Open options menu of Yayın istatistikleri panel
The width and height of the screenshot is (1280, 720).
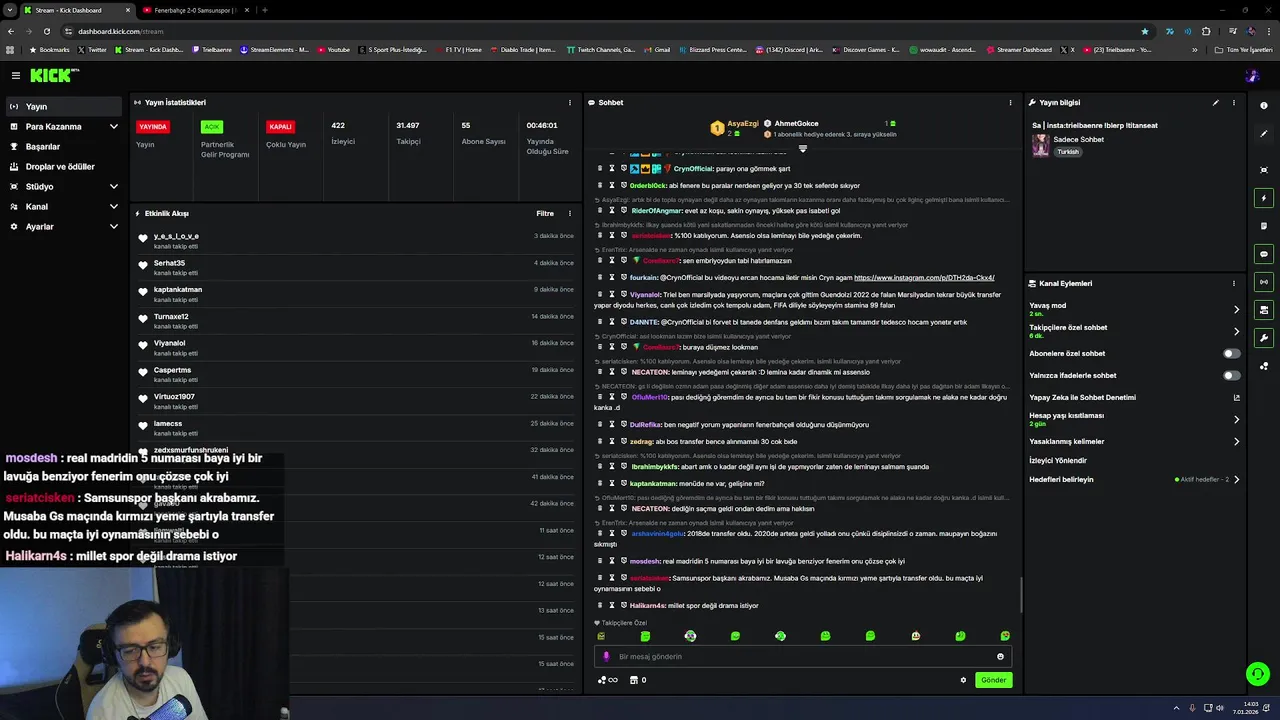tap(570, 102)
